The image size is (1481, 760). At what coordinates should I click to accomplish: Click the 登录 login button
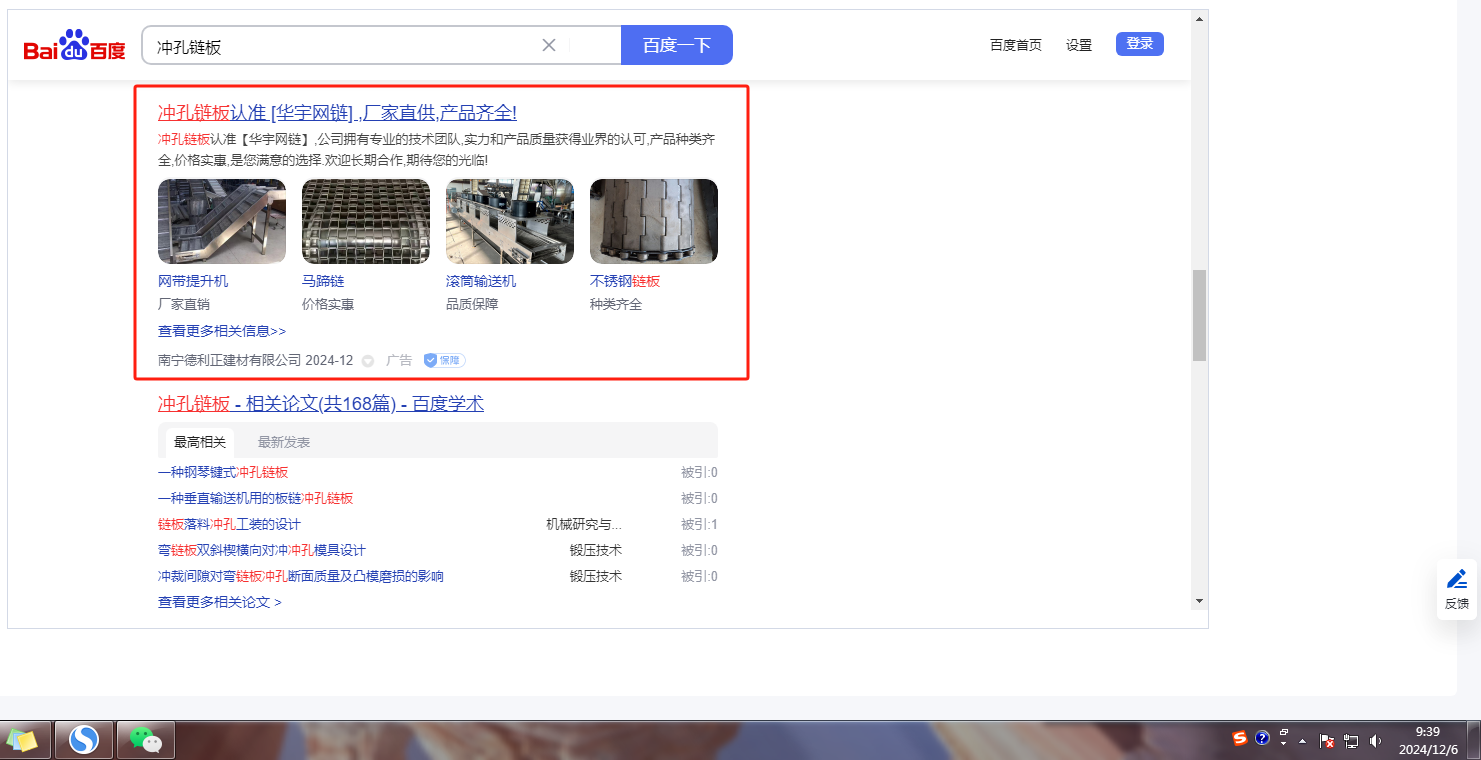click(x=1140, y=44)
